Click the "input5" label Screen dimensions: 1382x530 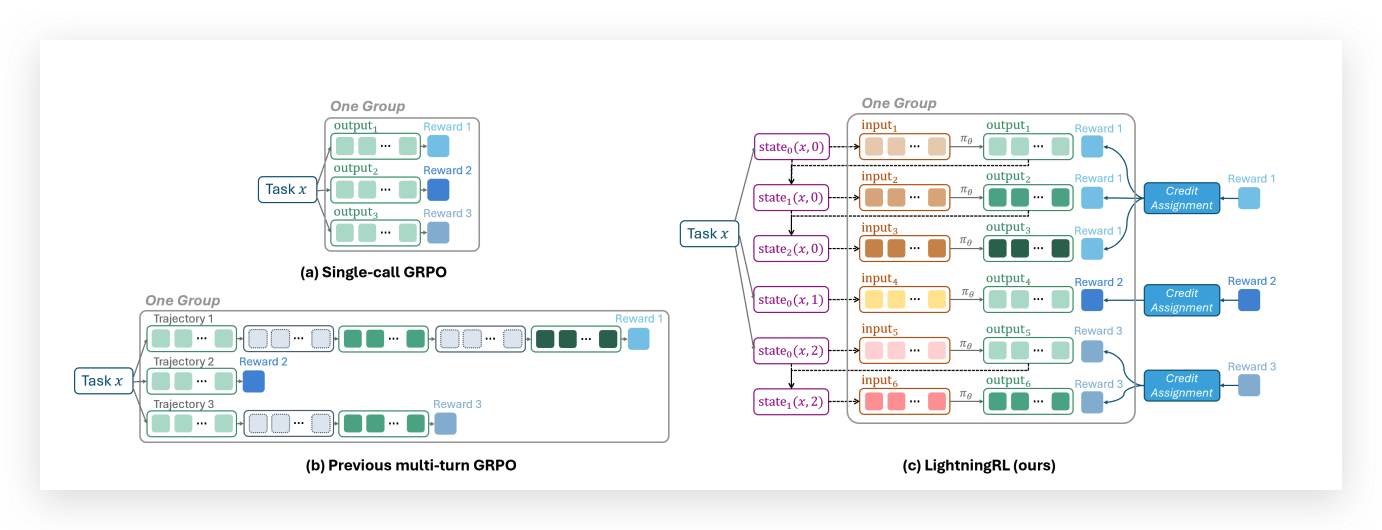[881, 330]
